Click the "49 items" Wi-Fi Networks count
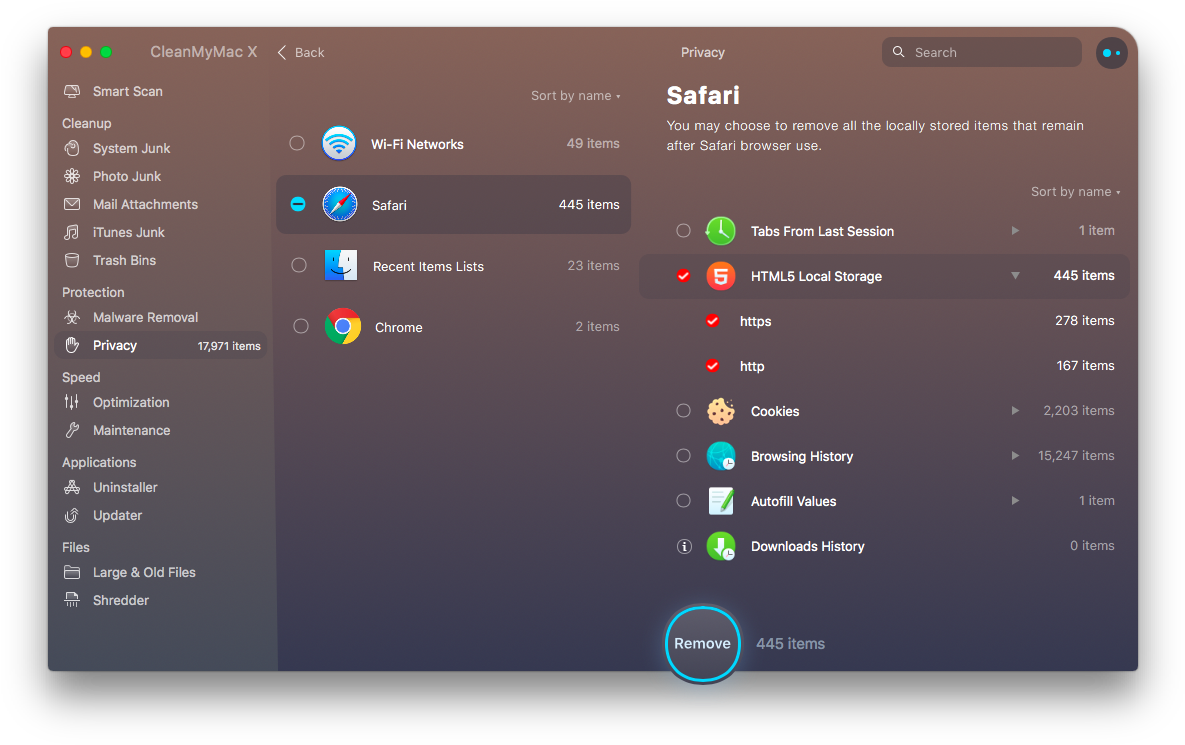1185x745 pixels. pyautogui.click(x=593, y=143)
